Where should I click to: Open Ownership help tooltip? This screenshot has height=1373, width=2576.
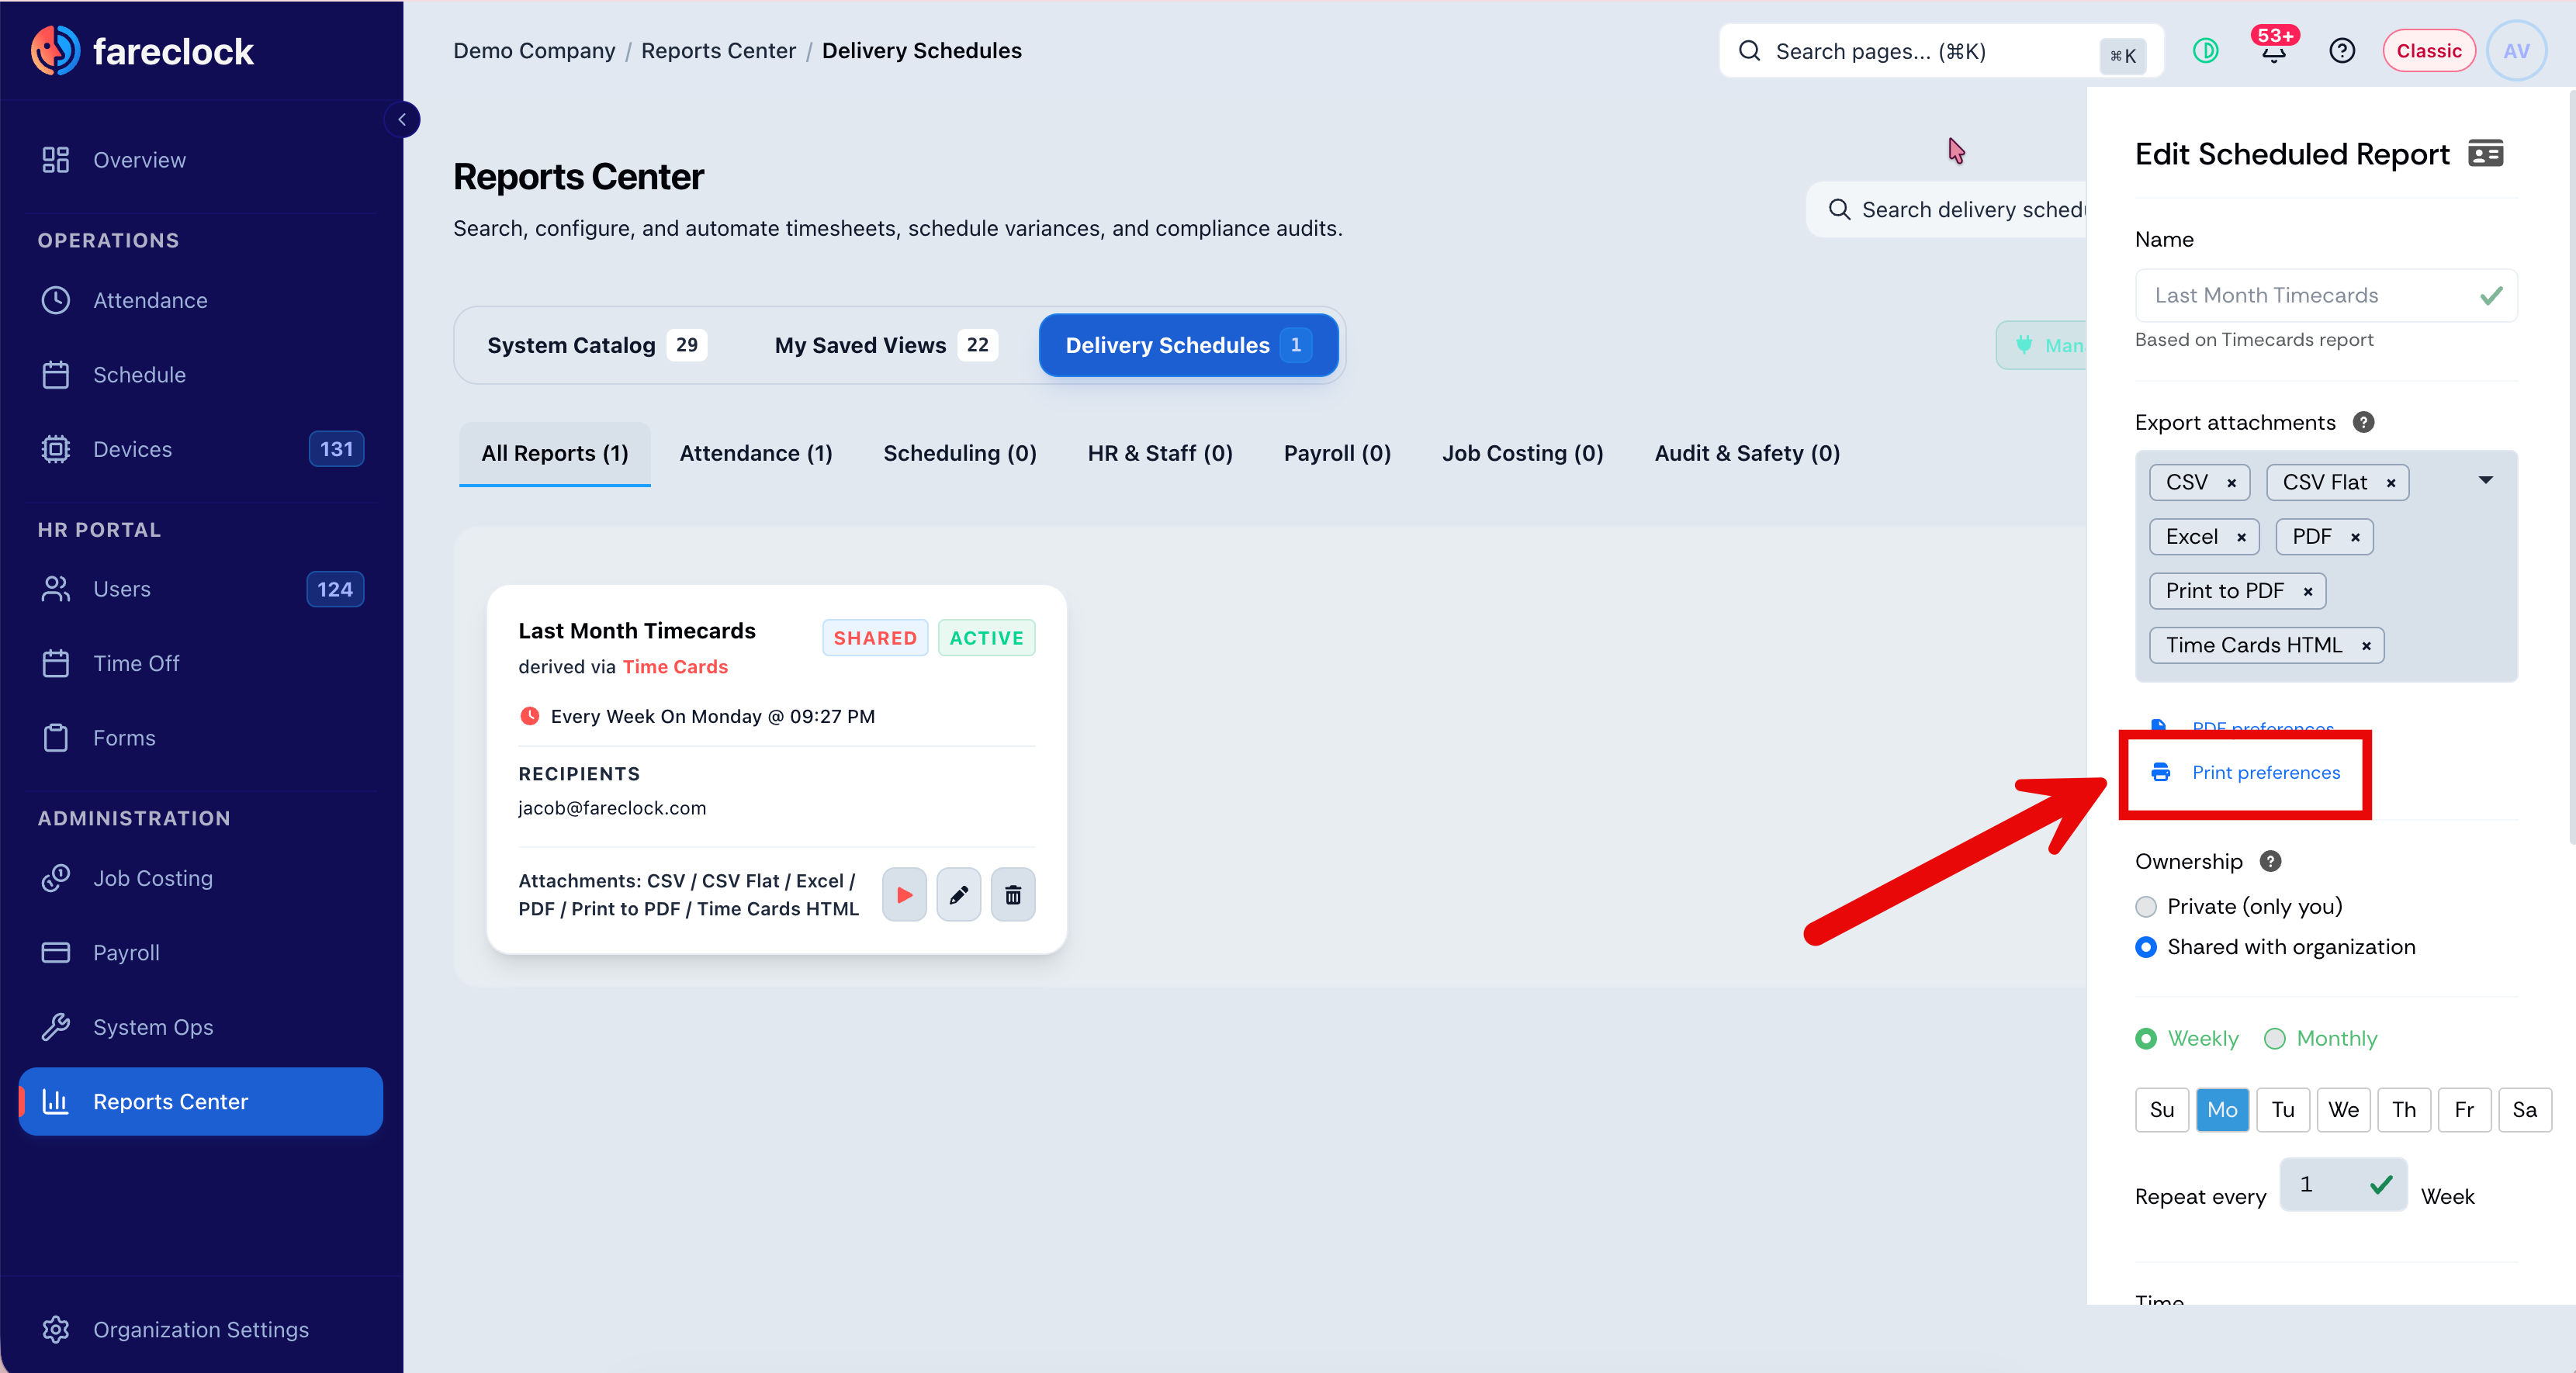coord(2270,861)
